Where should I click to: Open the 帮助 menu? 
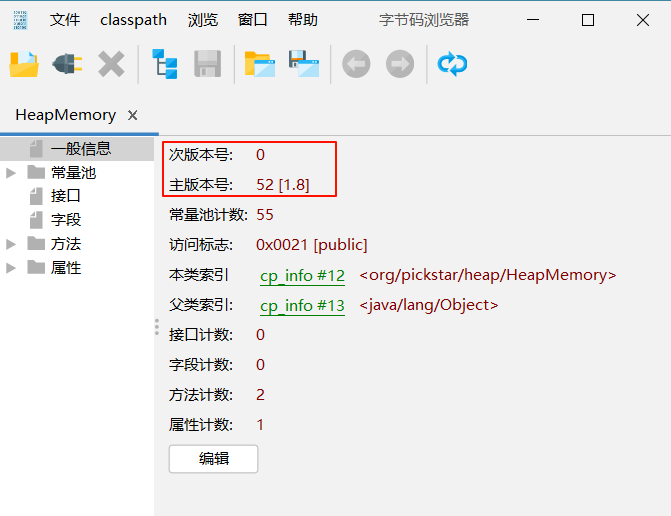[x=303, y=20]
